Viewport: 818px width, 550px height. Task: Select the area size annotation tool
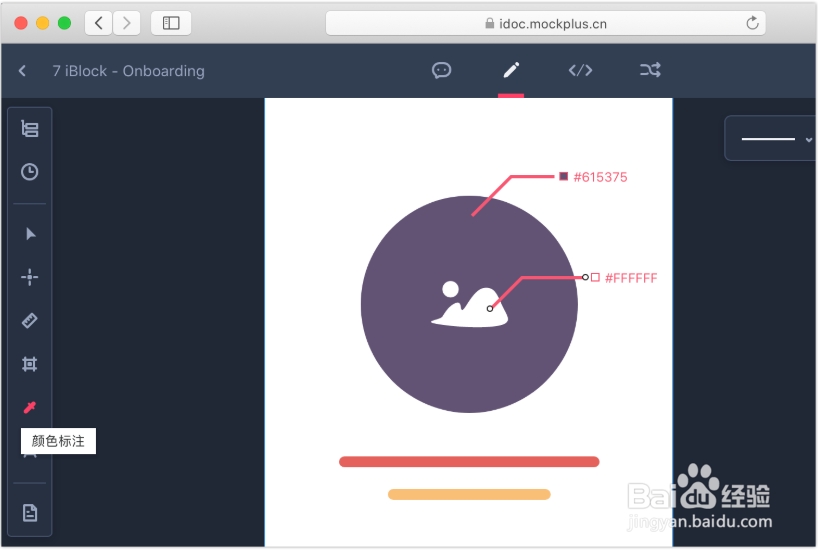(30, 364)
